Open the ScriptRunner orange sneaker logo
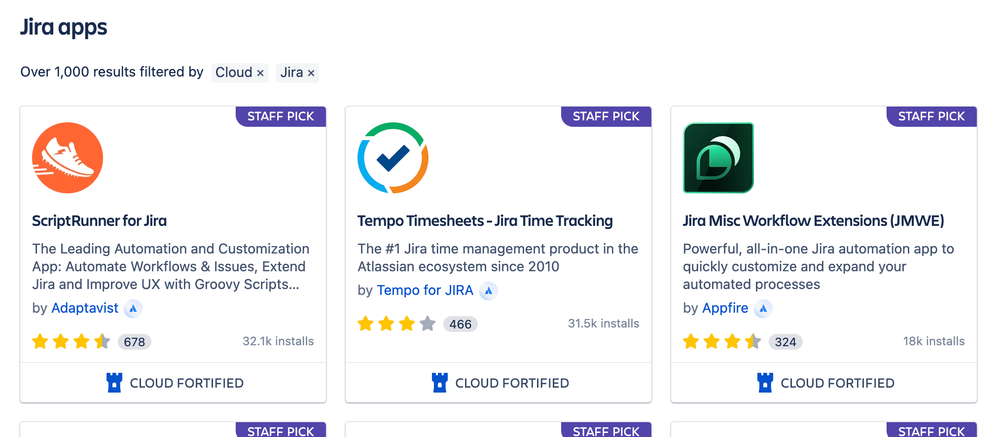This screenshot has height=437, width=999. pos(68,158)
